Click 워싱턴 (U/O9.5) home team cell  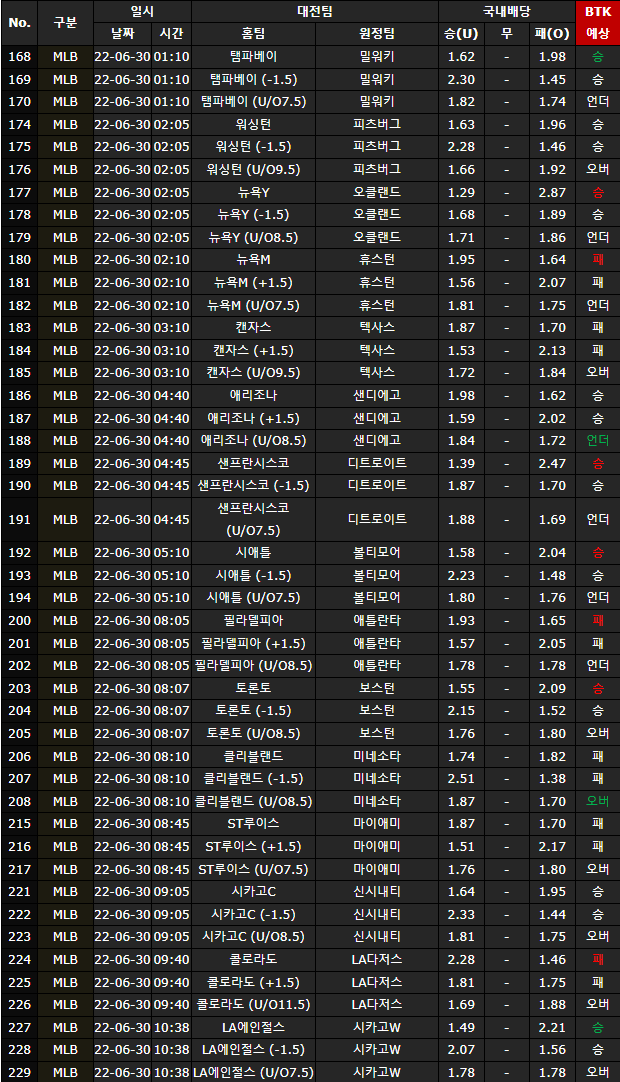pyautogui.click(x=253, y=170)
